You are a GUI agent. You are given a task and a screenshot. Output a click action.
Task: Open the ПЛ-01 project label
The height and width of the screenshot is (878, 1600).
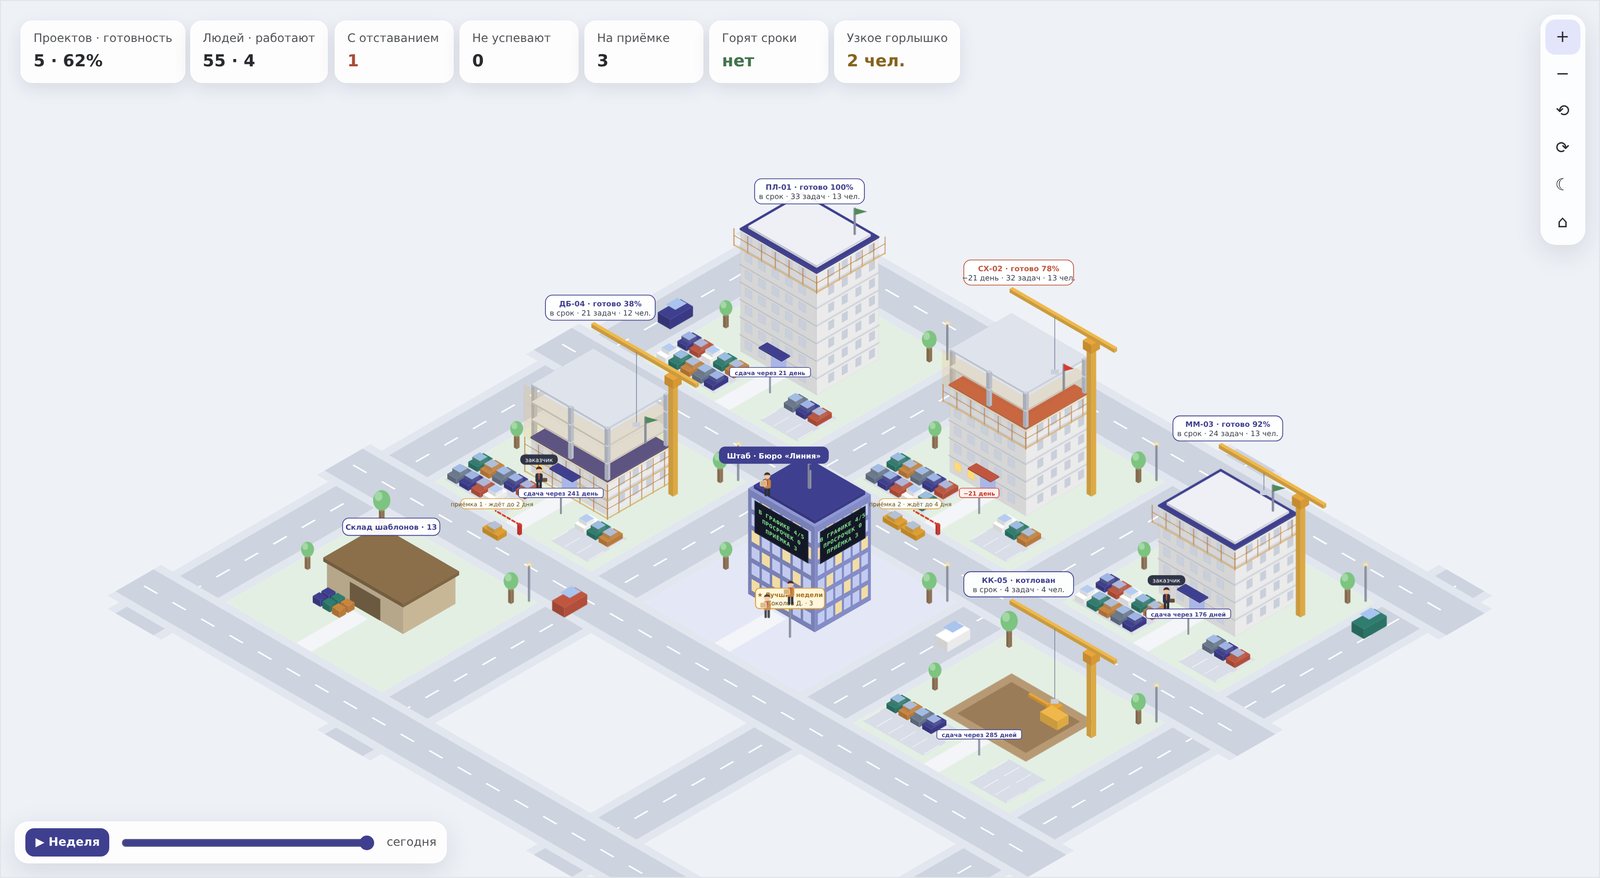pos(809,191)
